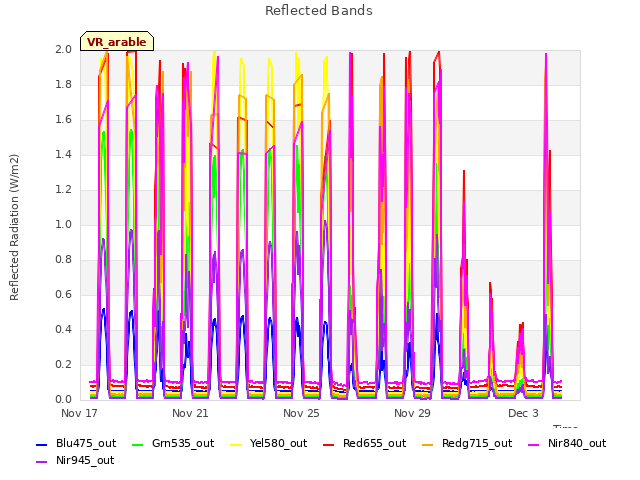
Task: Click the Nir840_out magenta legend swatch
Action: pos(533,444)
